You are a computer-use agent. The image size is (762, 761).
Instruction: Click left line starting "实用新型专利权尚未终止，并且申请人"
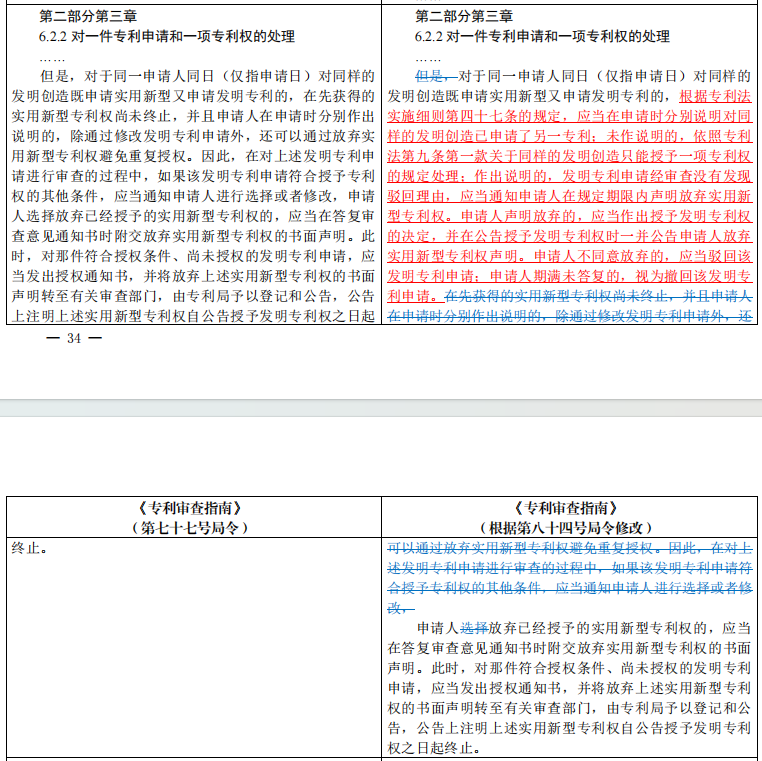click(193, 116)
